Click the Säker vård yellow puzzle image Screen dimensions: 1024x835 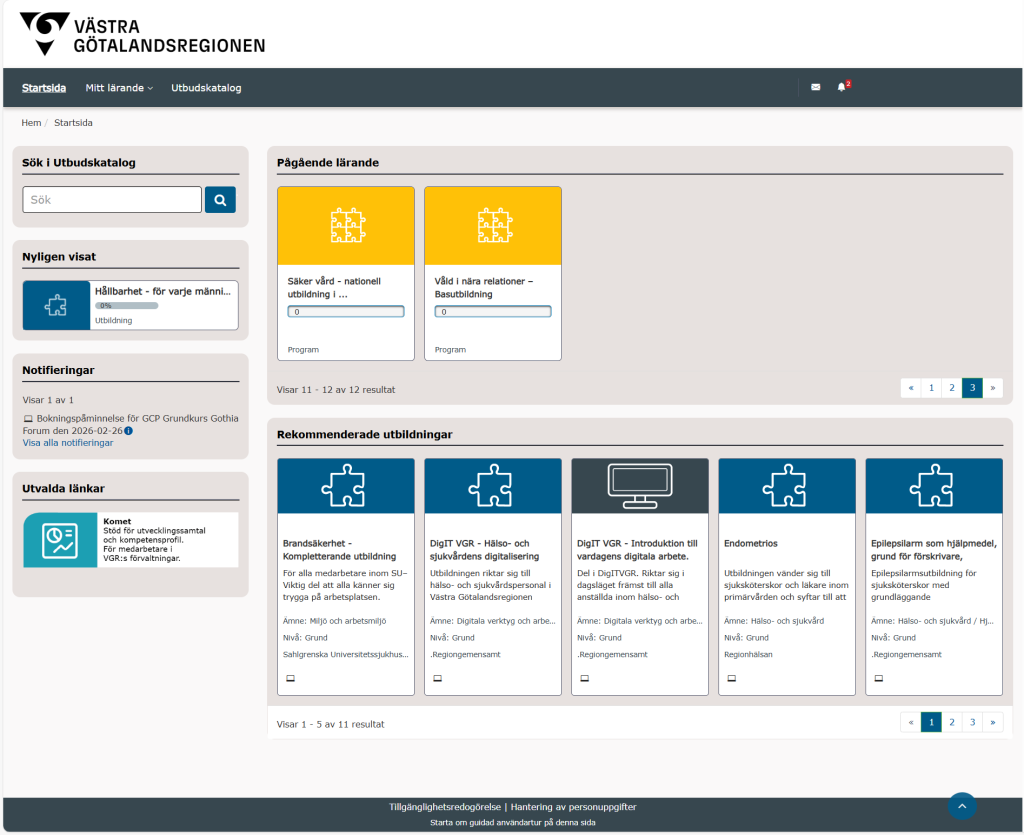pyautogui.click(x=346, y=226)
